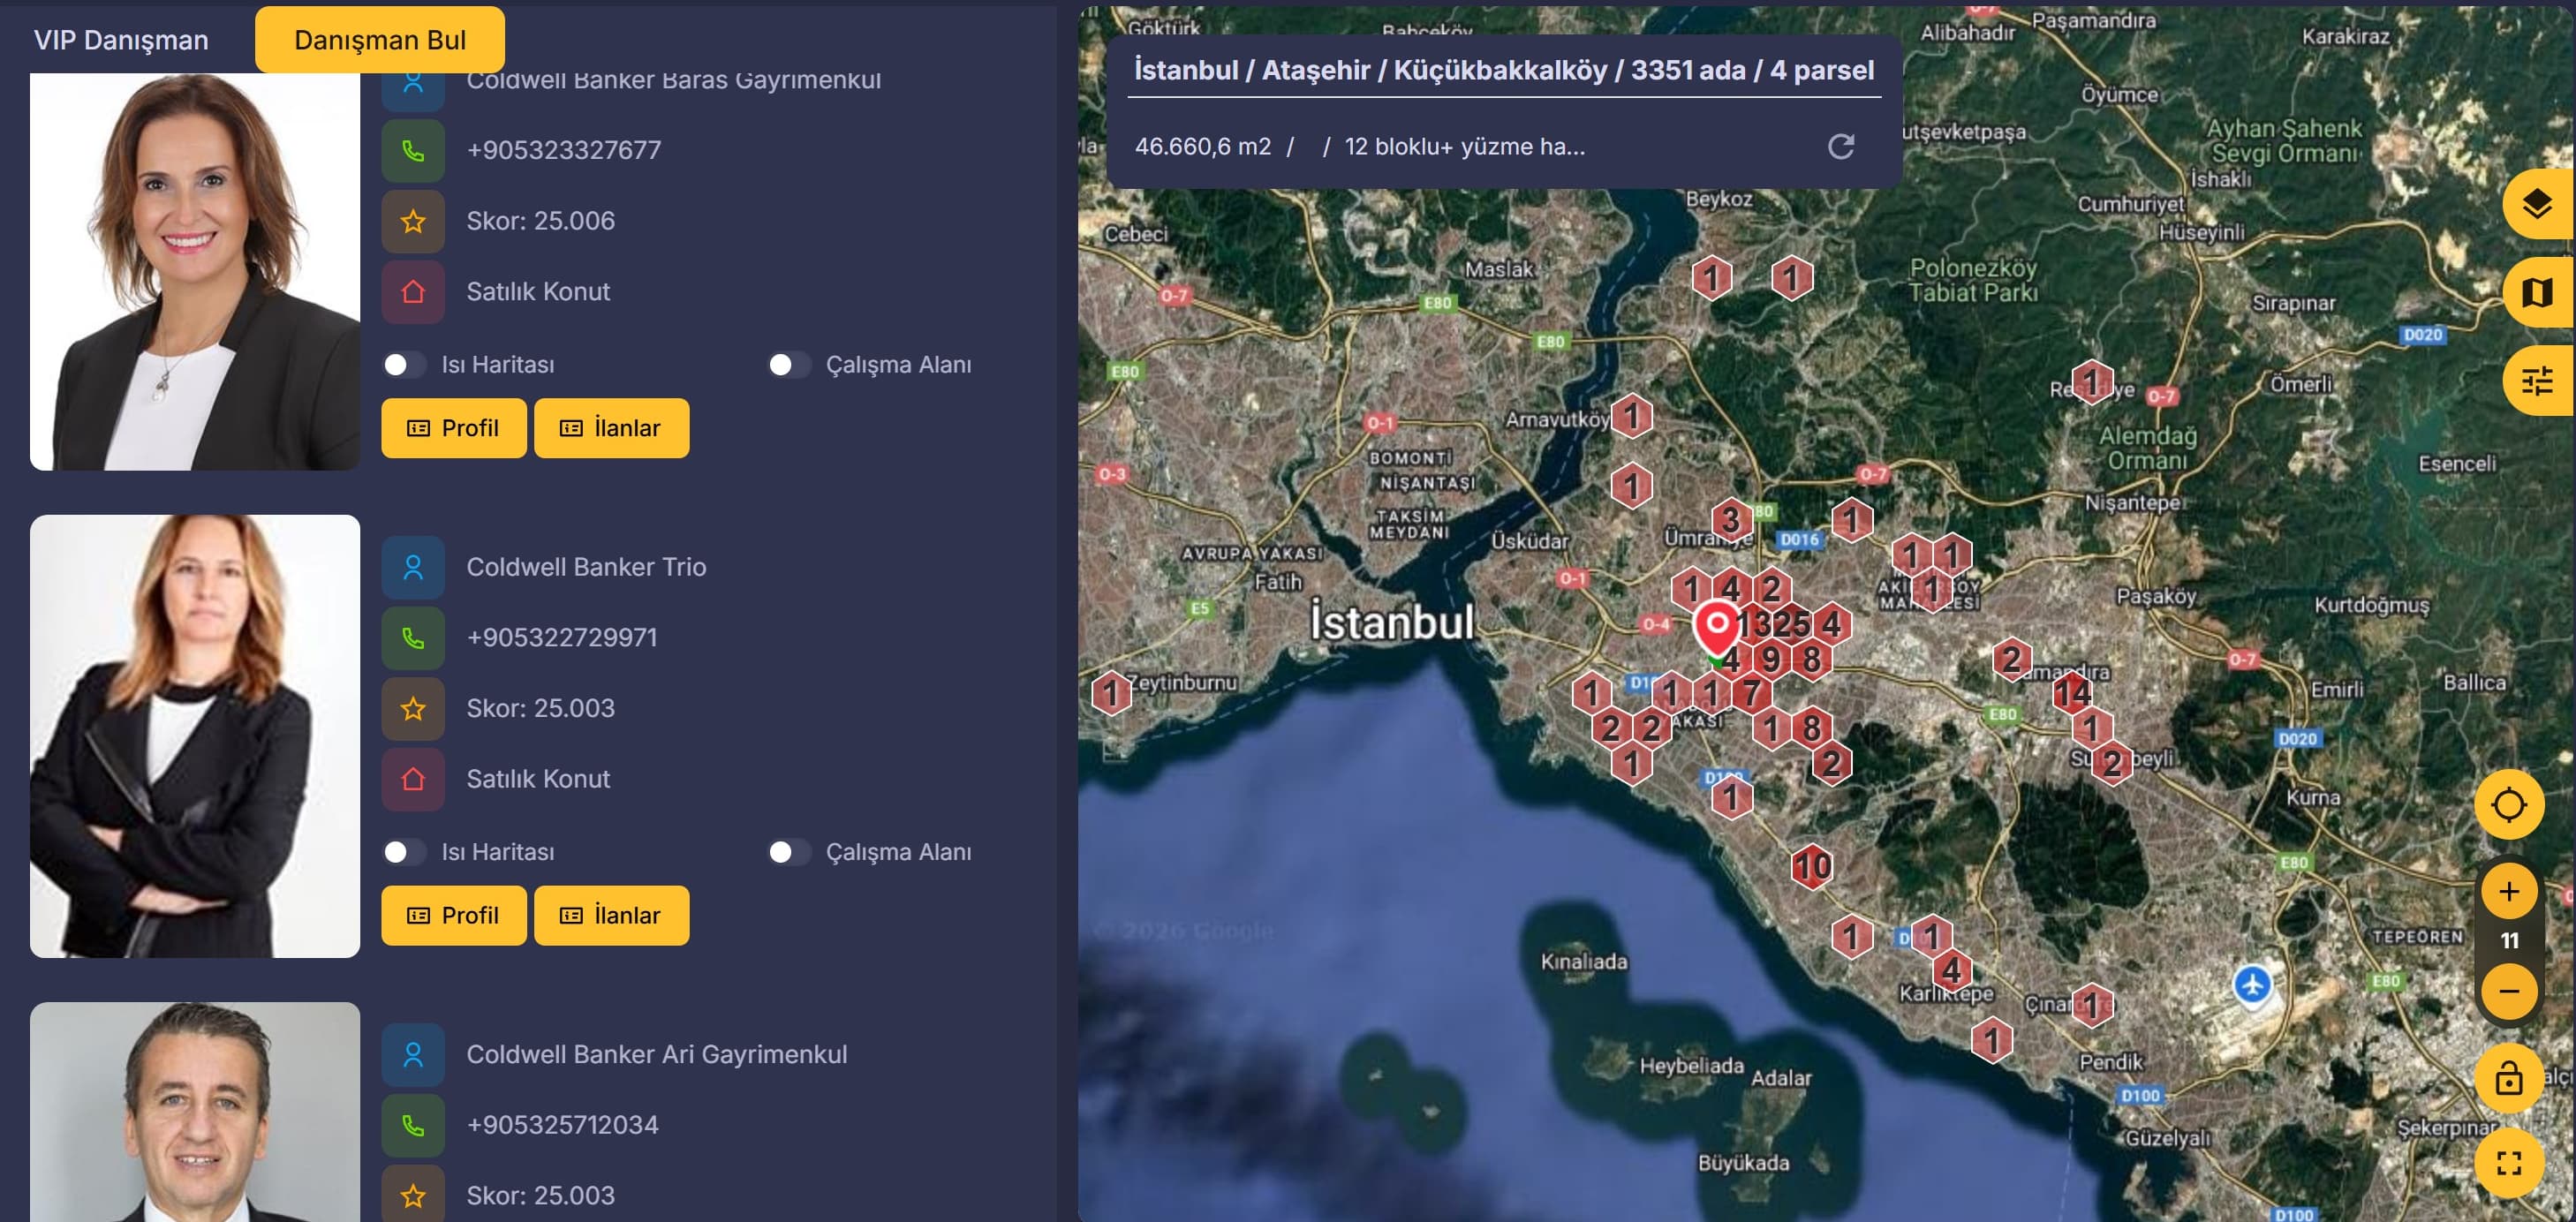Click the Ari Gayrimenkul agent's photo
The width and height of the screenshot is (2576, 1222).
click(195, 1112)
